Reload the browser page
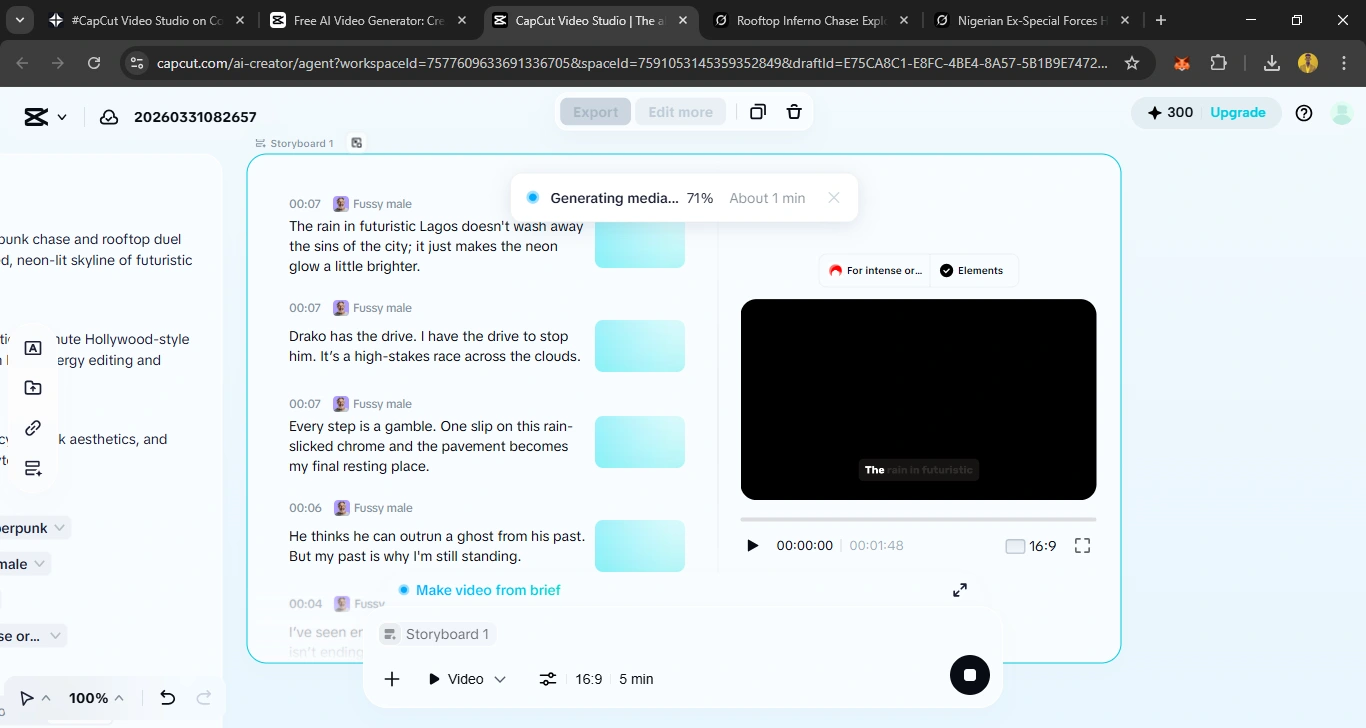This screenshot has width=1366, height=728. click(94, 63)
